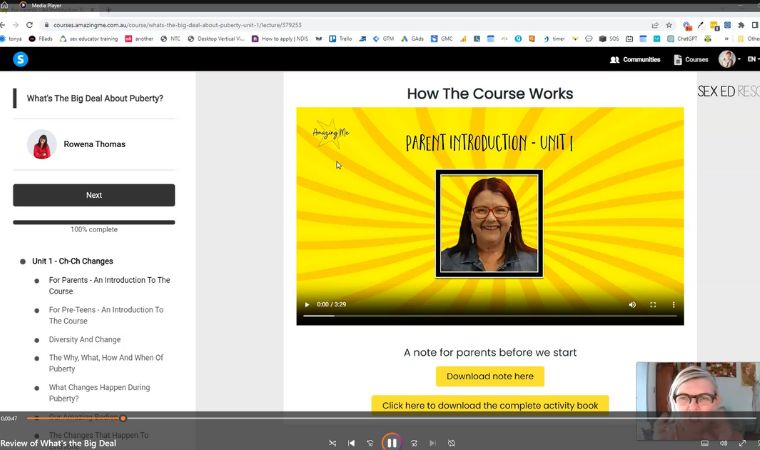Open the Trello bookmark
Viewport: 760px width, 450px height.
(x=340, y=39)
